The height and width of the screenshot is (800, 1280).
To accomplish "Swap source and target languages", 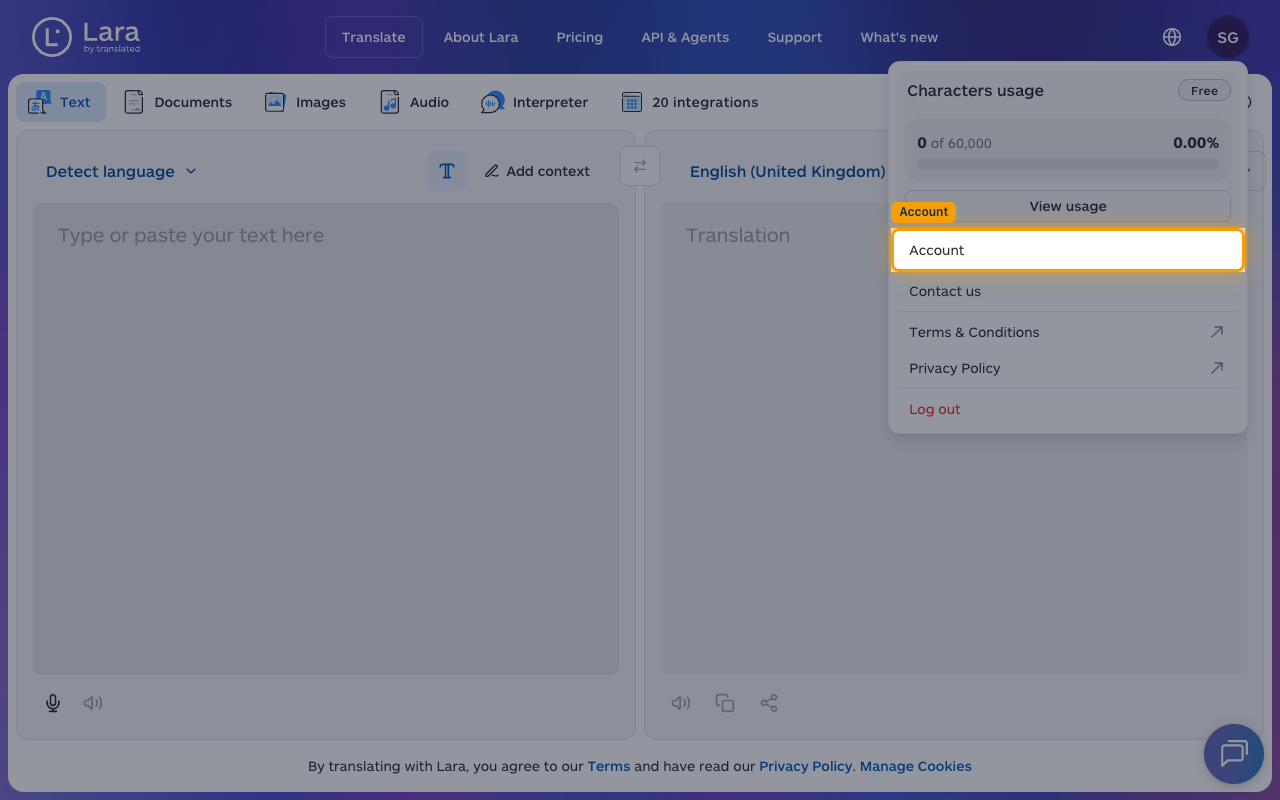I will pyautogui.click(x=640, y=166).
